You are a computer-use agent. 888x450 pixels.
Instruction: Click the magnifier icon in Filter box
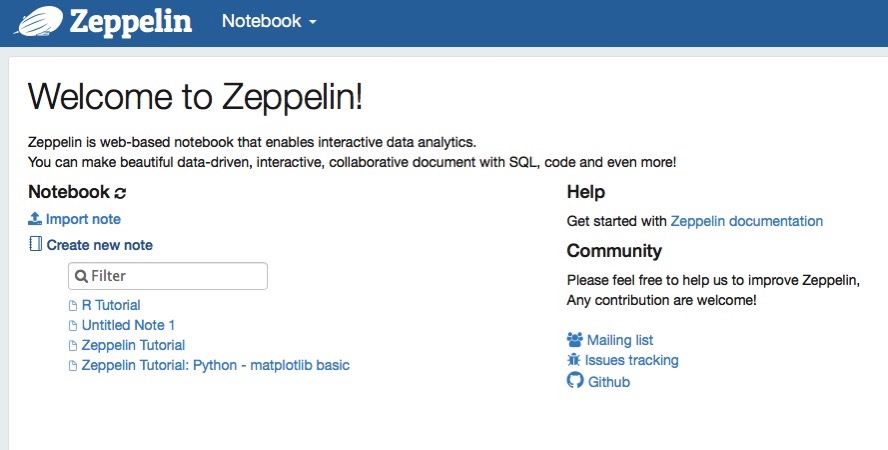pyautogui.click(x=81, y=276)
